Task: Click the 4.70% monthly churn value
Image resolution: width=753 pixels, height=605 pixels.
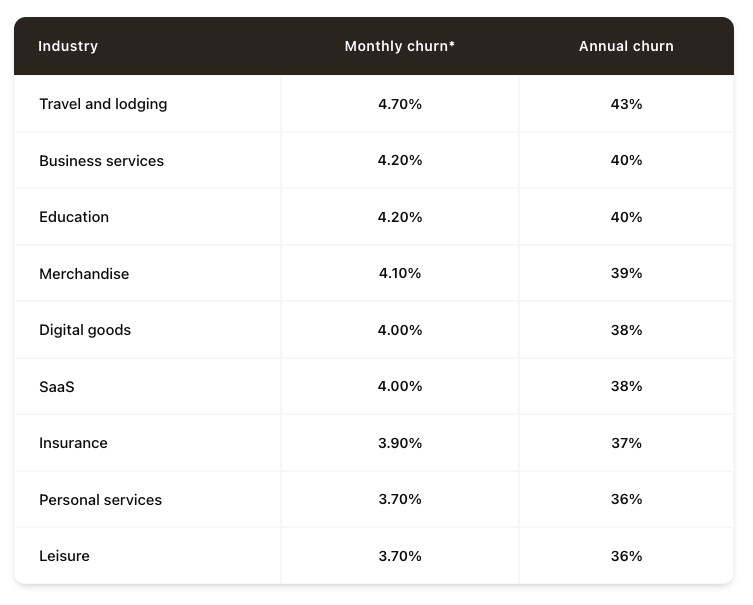Action: pyautogui.click(x=400, y=104)
